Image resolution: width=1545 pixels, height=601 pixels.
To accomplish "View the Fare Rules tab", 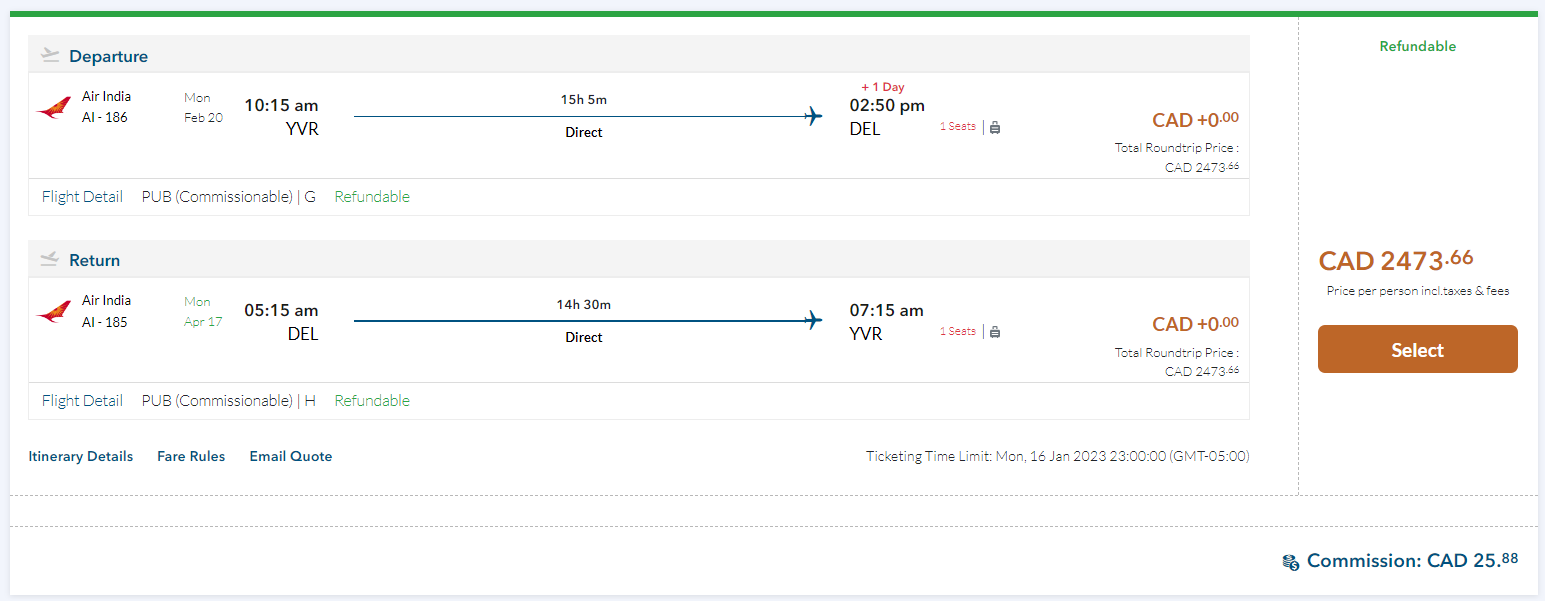I will (x=191, y=457).
